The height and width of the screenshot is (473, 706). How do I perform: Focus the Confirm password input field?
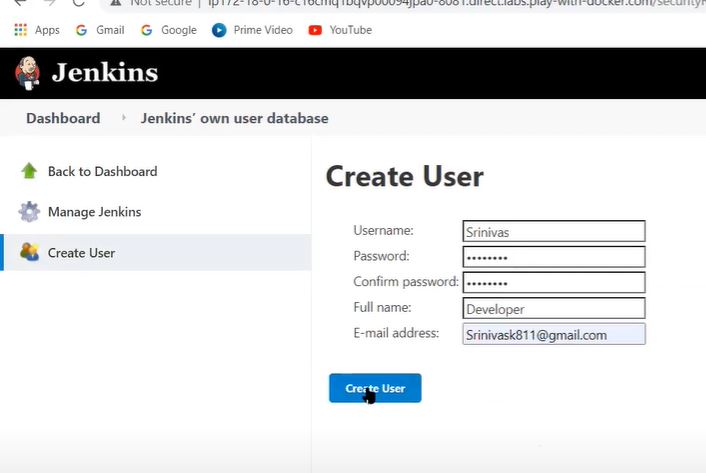tap(554, 283)
